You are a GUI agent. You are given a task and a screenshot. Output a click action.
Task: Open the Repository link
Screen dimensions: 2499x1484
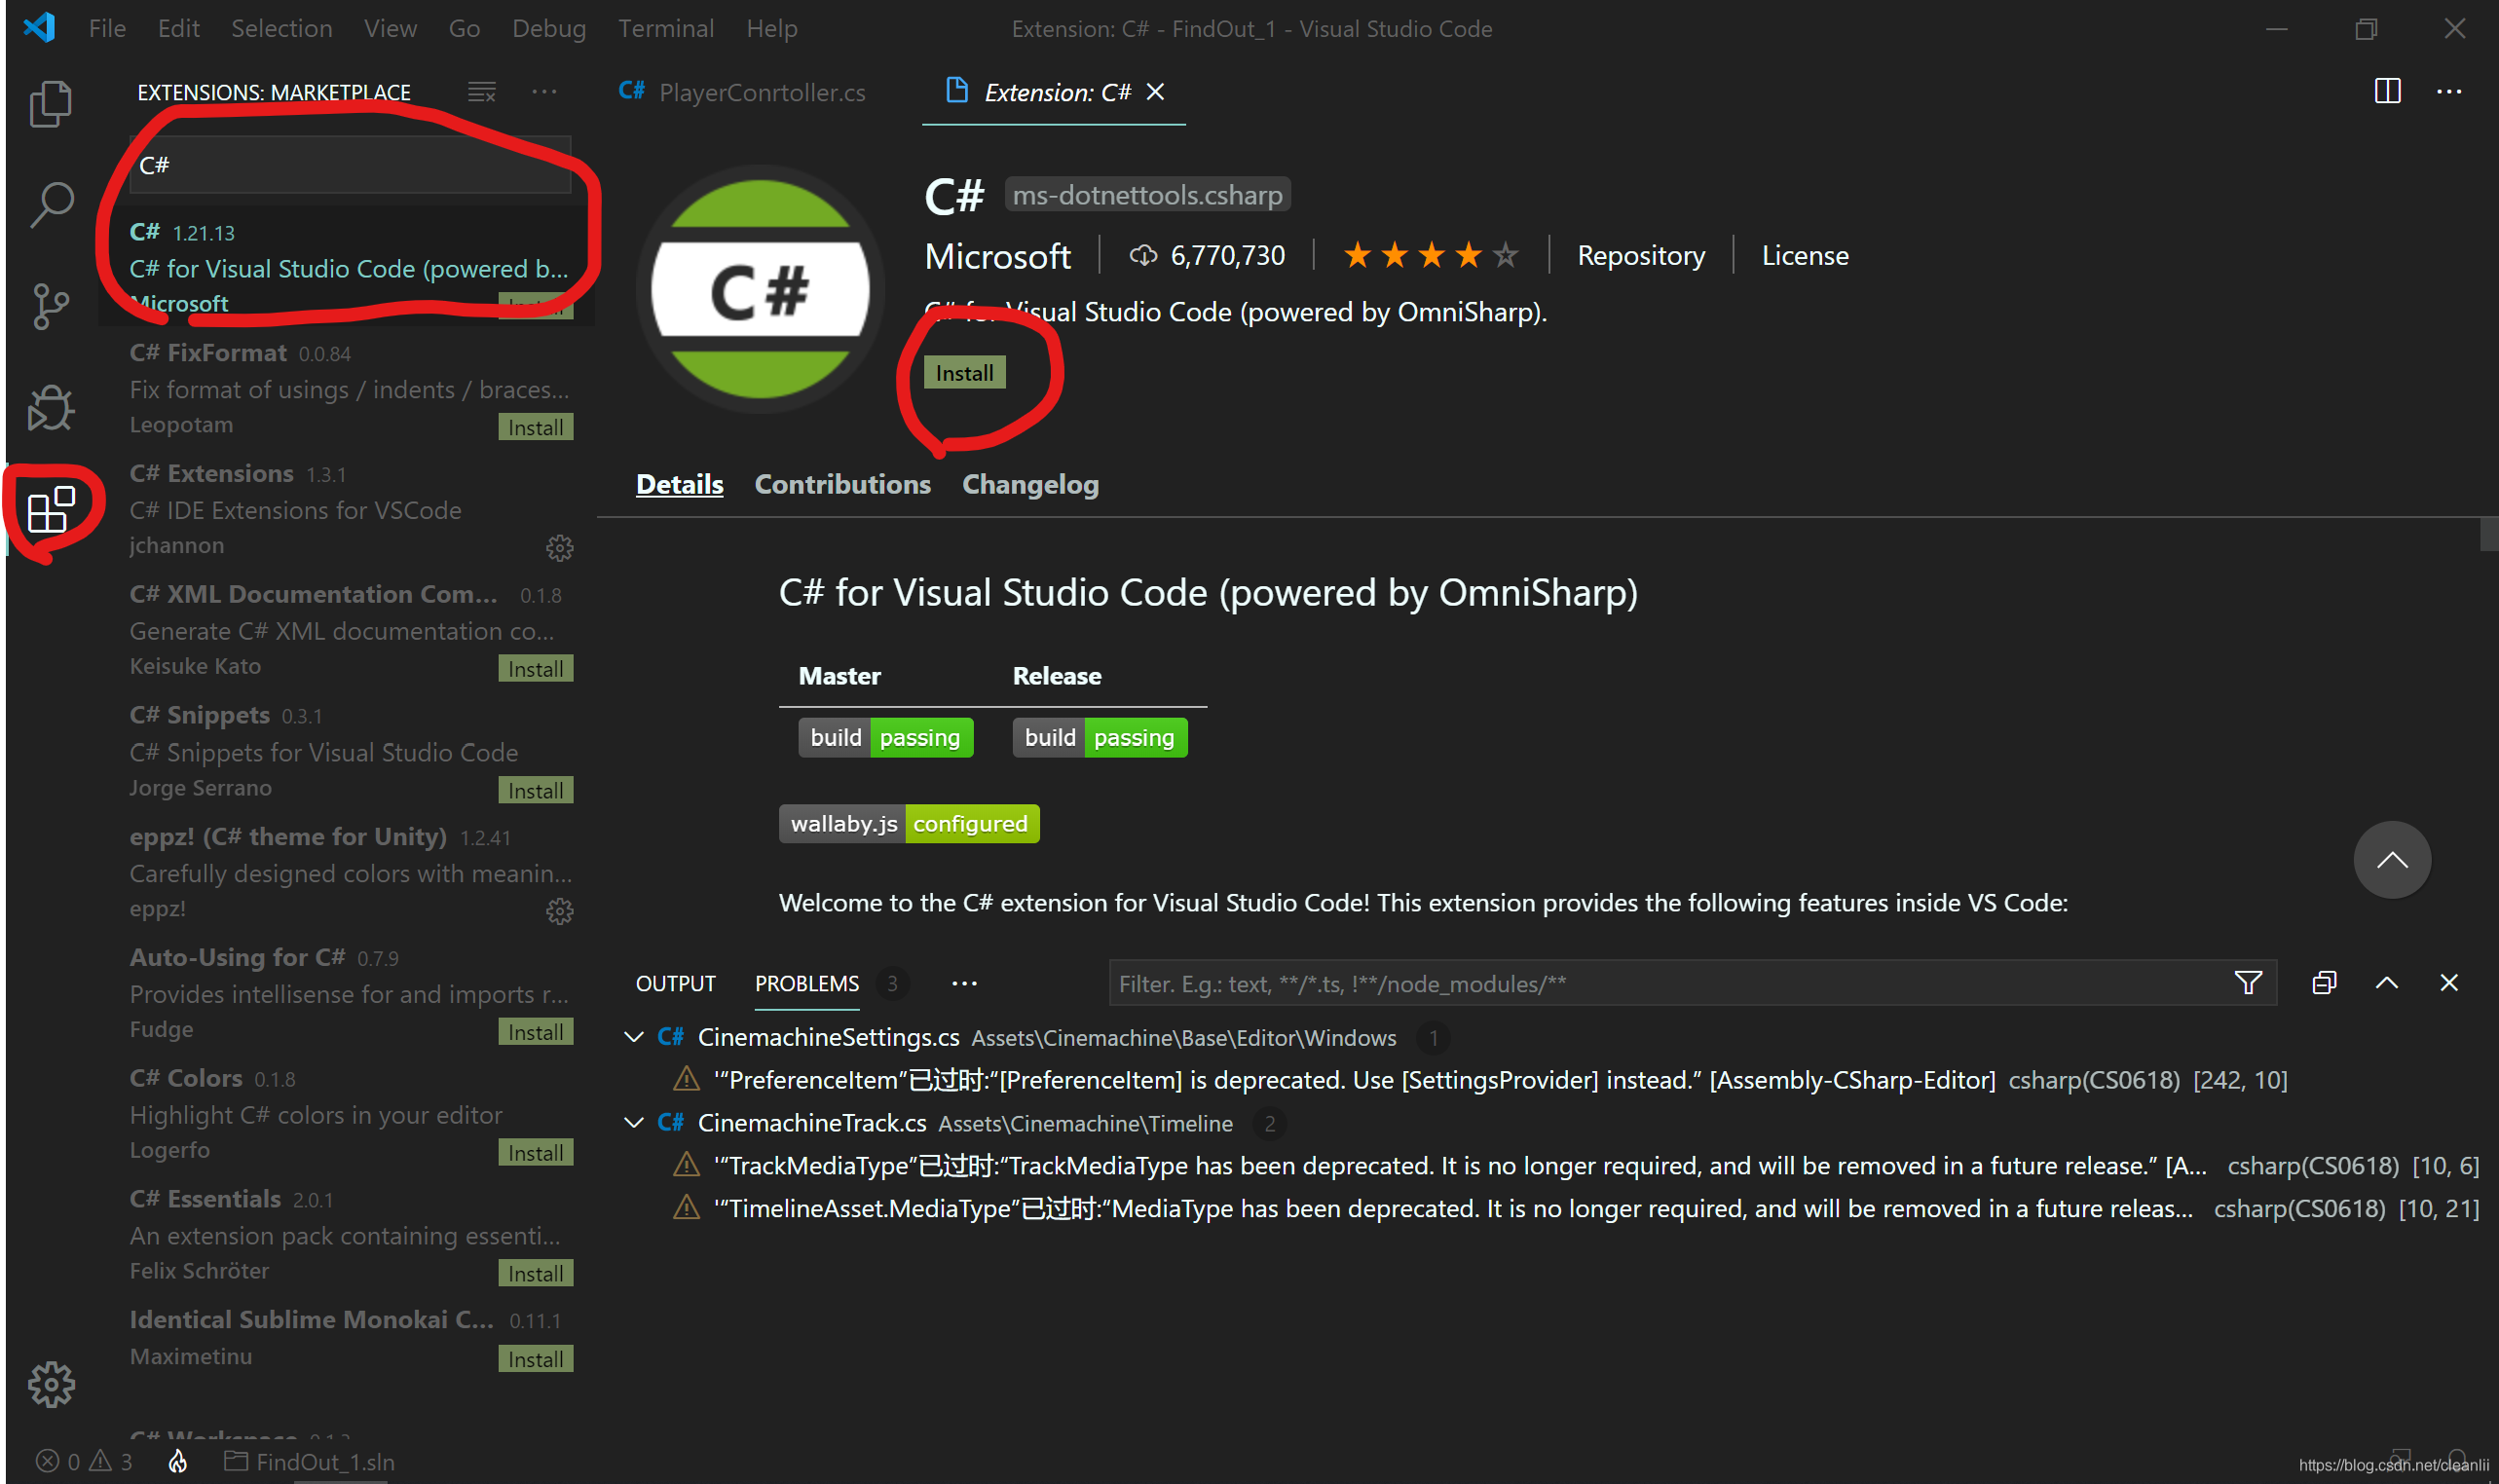coord(1640,256)
